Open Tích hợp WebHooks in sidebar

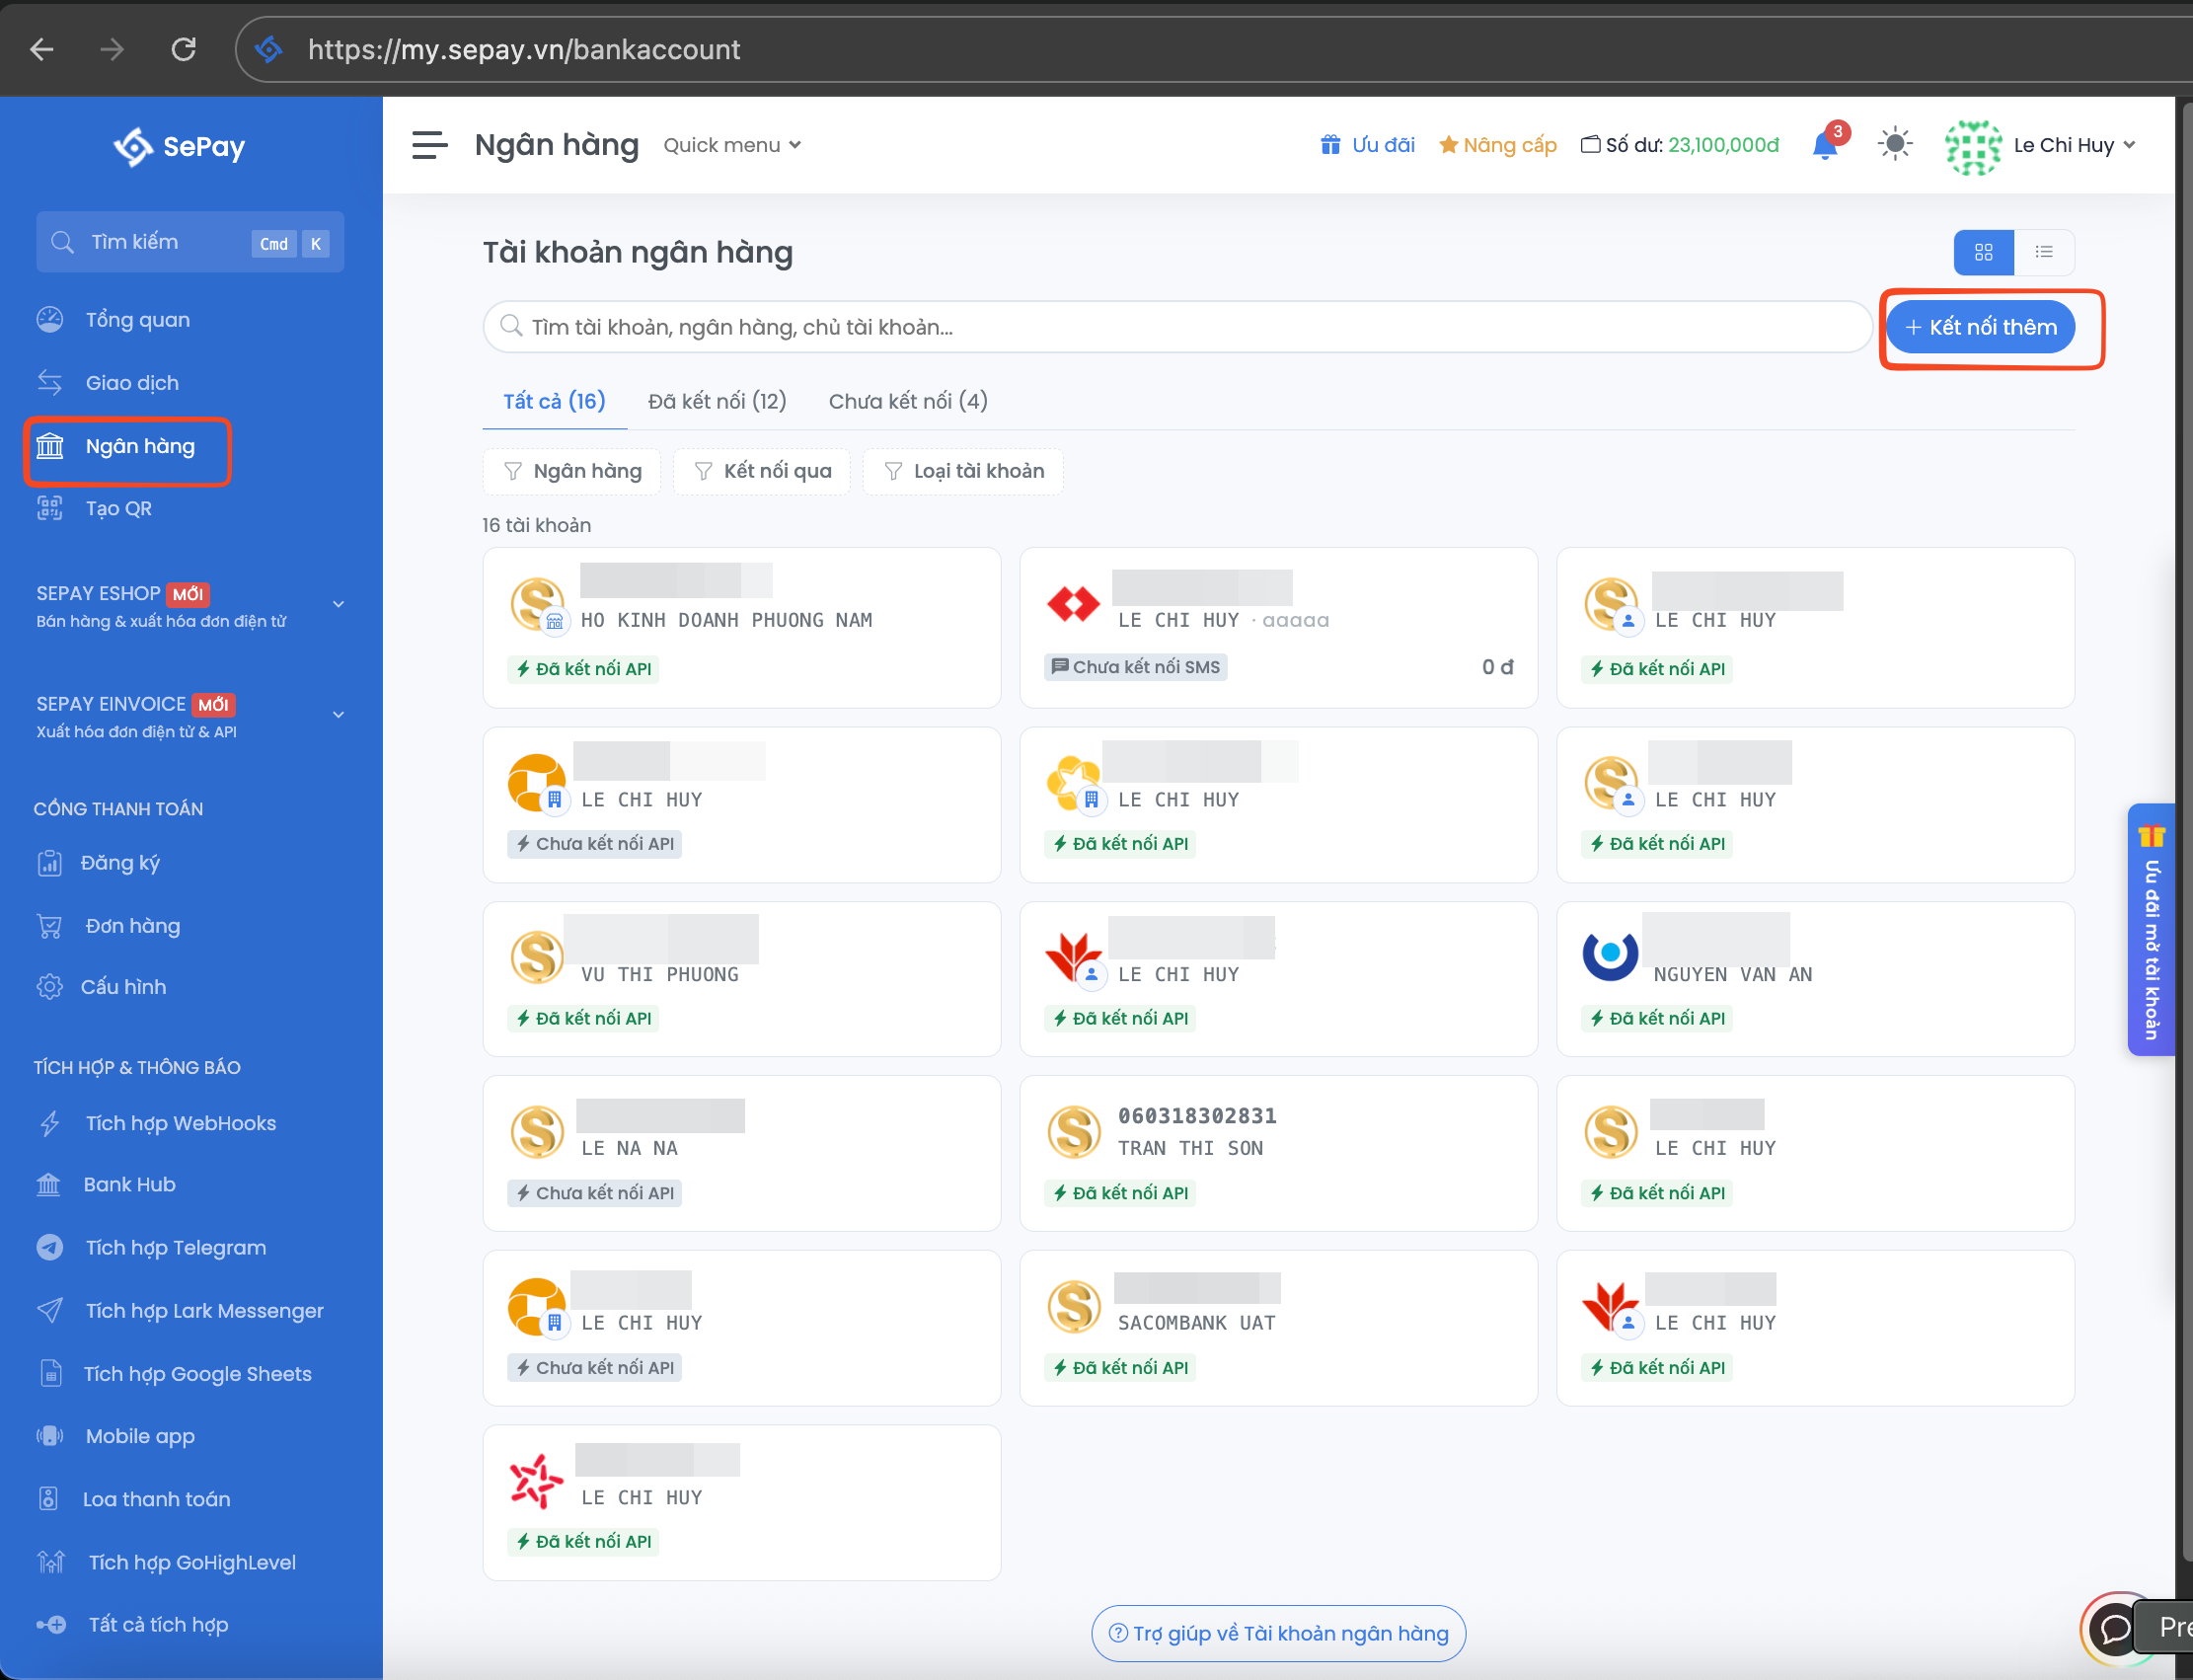coord(180,1124)
